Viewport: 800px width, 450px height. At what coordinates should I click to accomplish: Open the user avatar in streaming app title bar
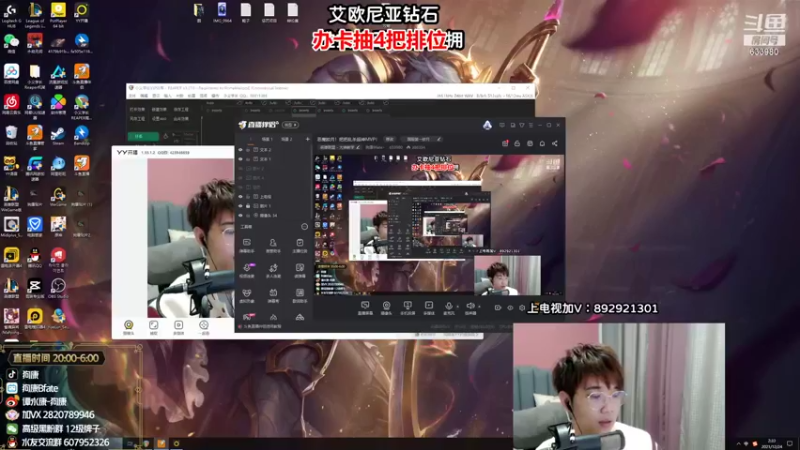point(487,125)
